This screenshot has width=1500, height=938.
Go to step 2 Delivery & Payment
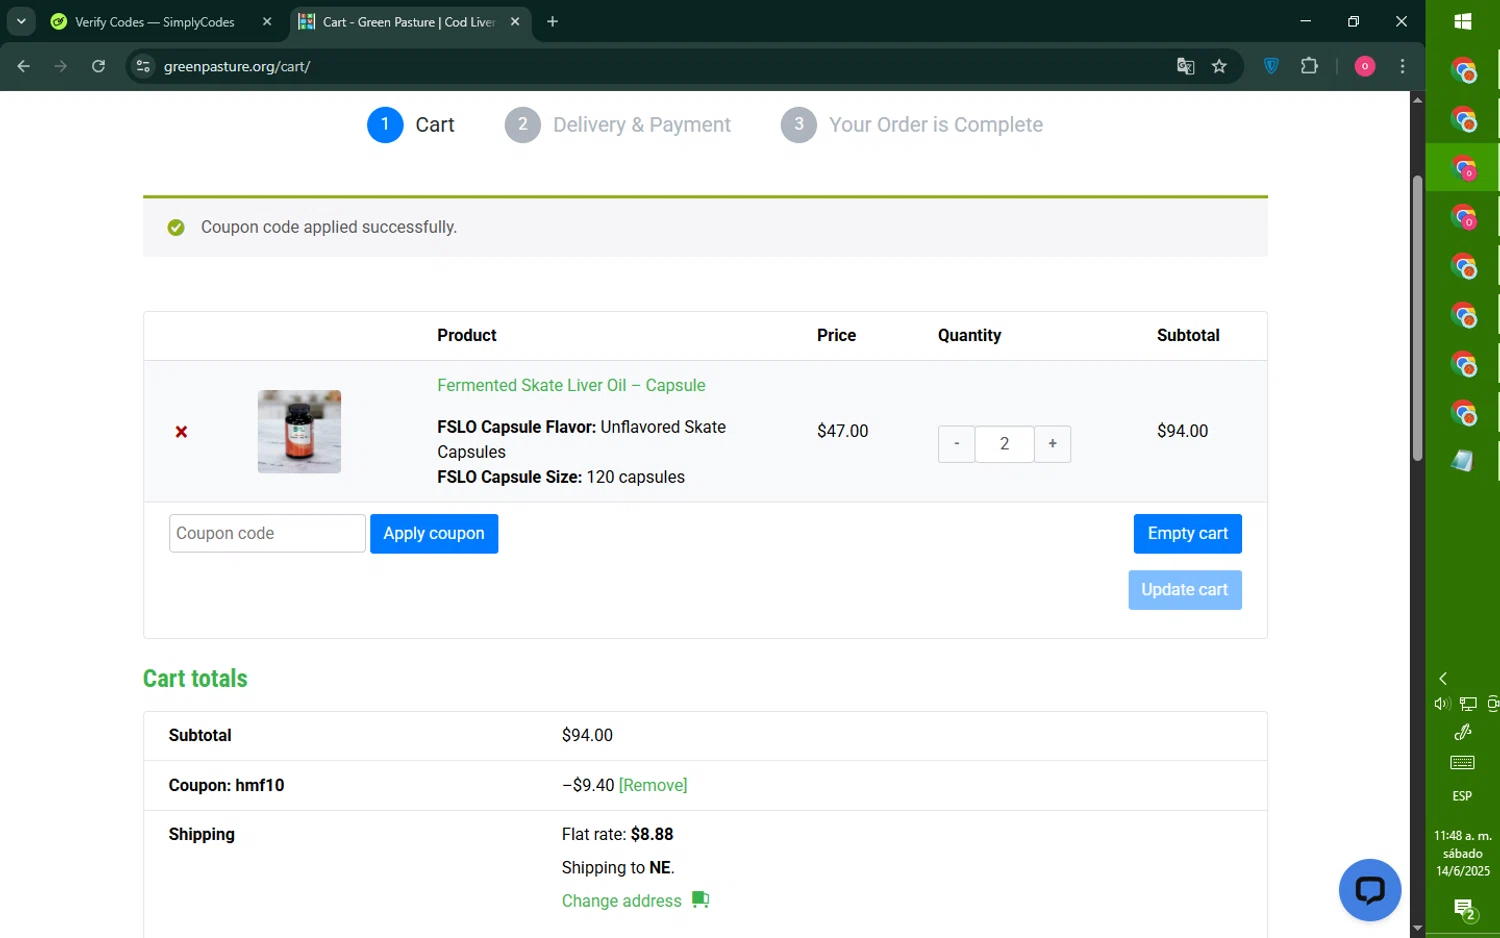point(618,125)
